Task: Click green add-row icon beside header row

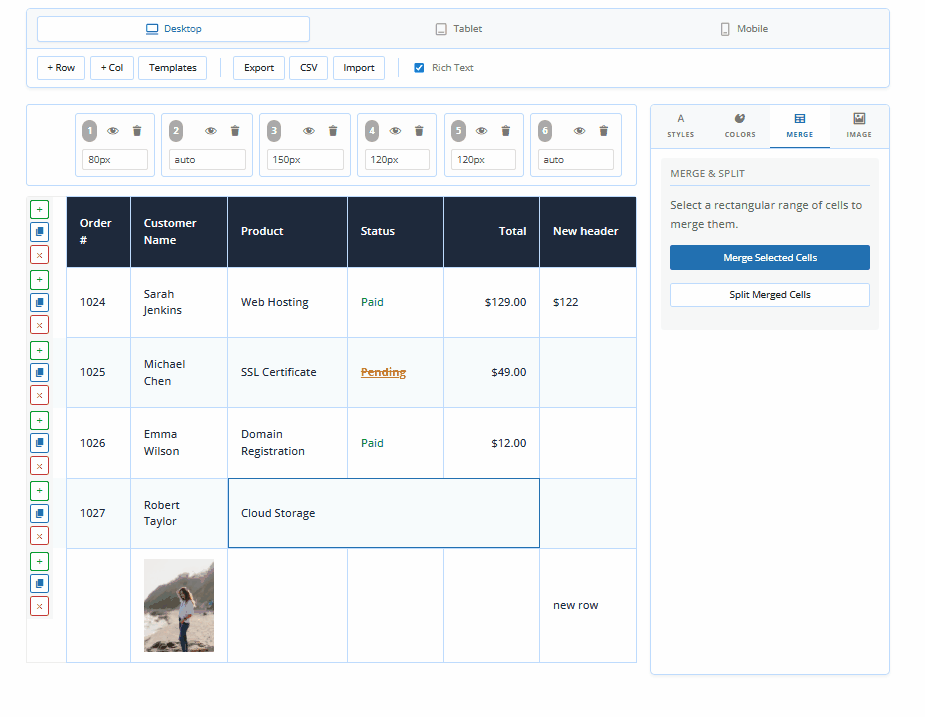Action: (x=39, y=209)
